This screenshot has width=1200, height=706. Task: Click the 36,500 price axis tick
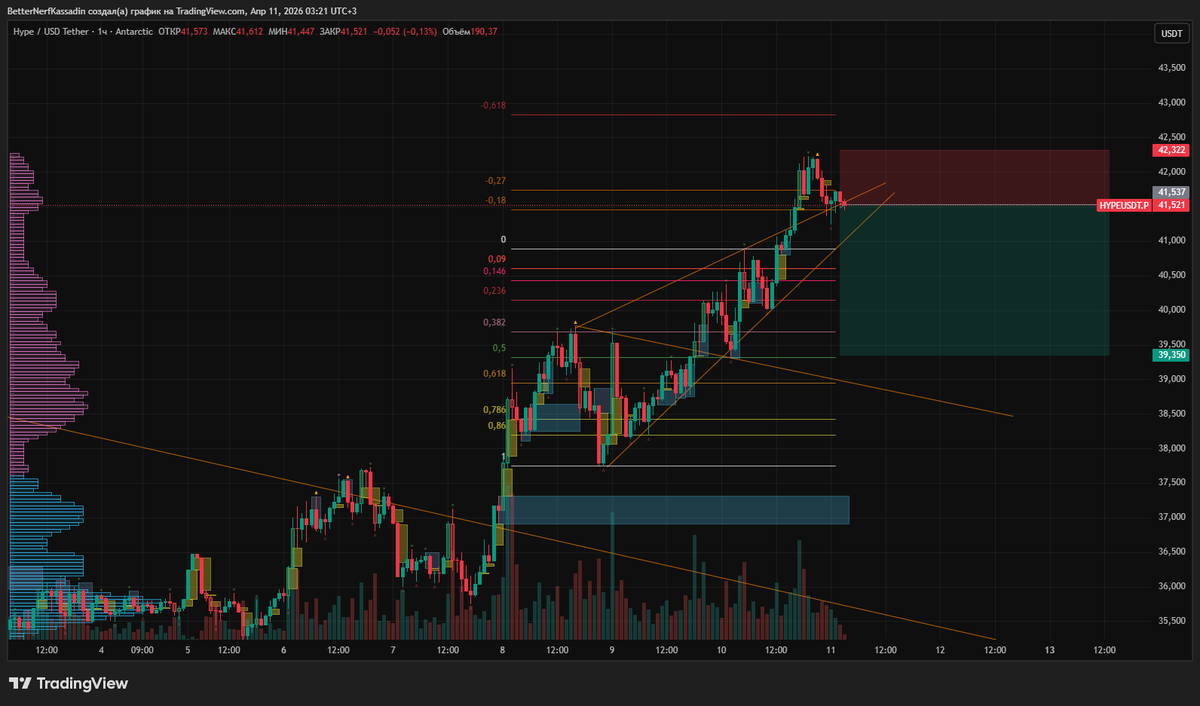[1172, 552]
